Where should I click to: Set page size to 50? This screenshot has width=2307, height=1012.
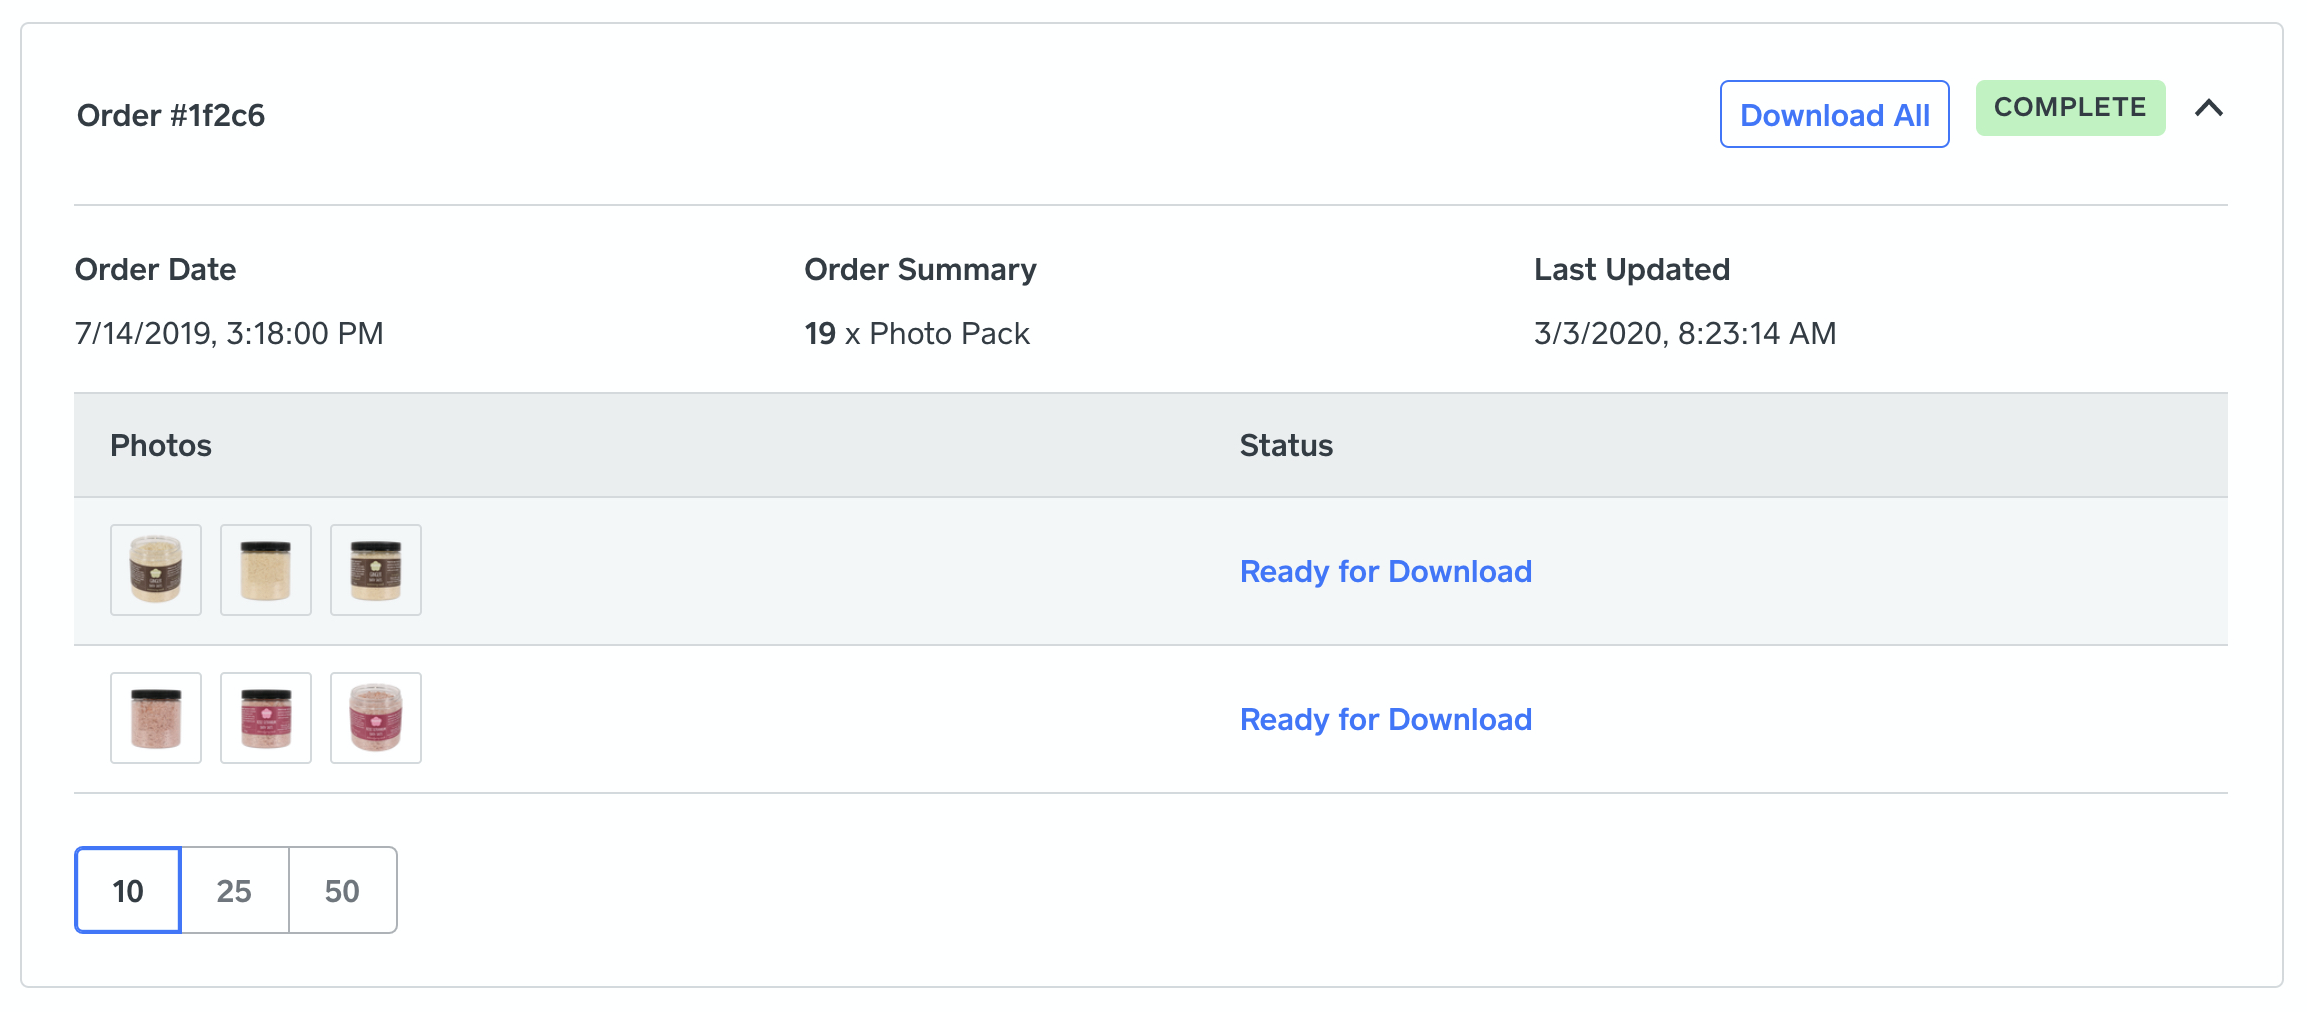342,890
